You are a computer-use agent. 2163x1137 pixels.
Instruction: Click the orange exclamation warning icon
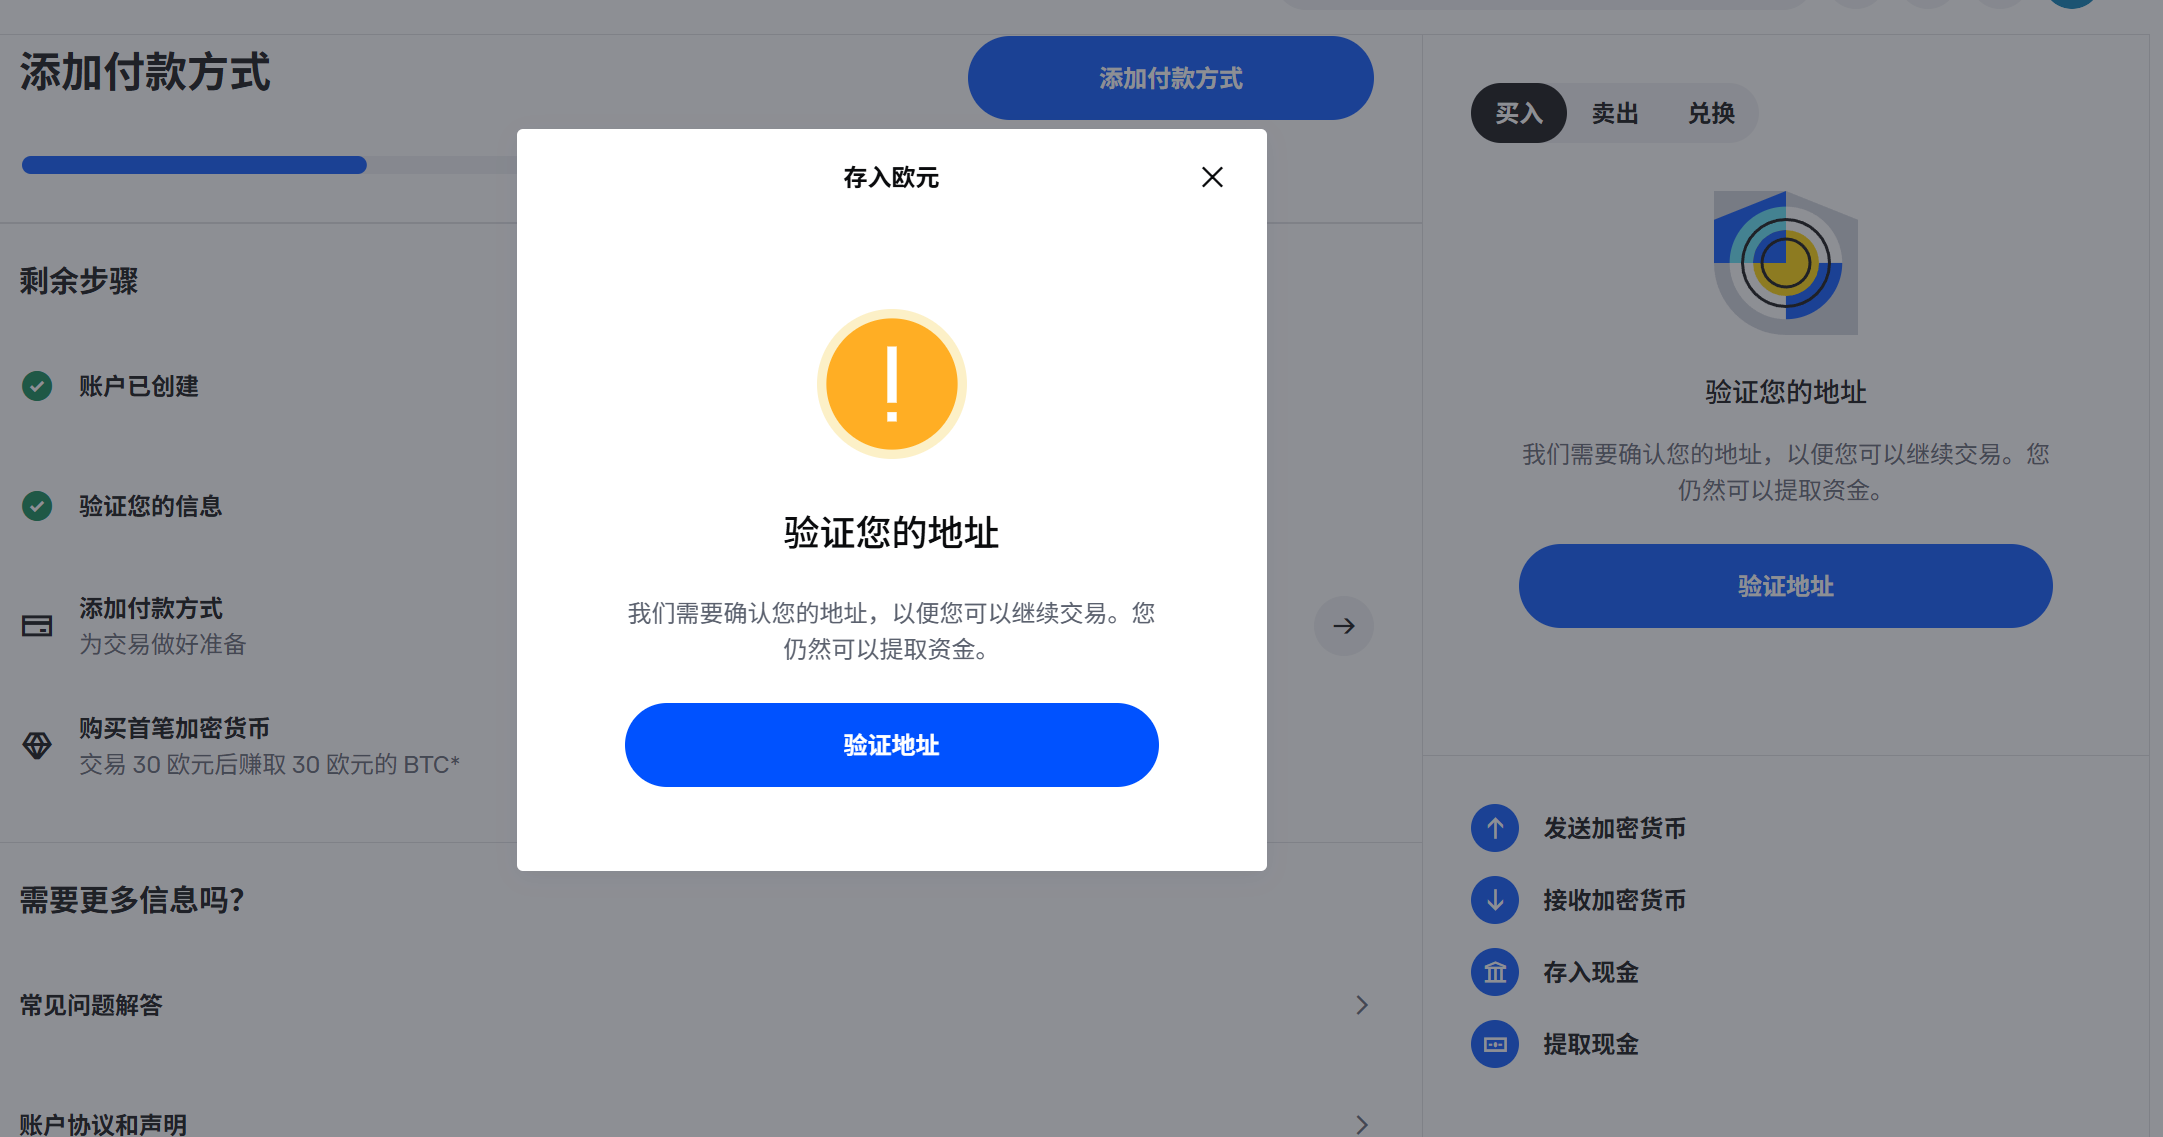(891, 384)
